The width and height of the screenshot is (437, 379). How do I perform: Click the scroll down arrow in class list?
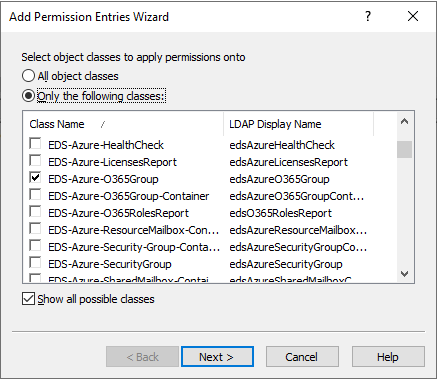pos(404,274)
